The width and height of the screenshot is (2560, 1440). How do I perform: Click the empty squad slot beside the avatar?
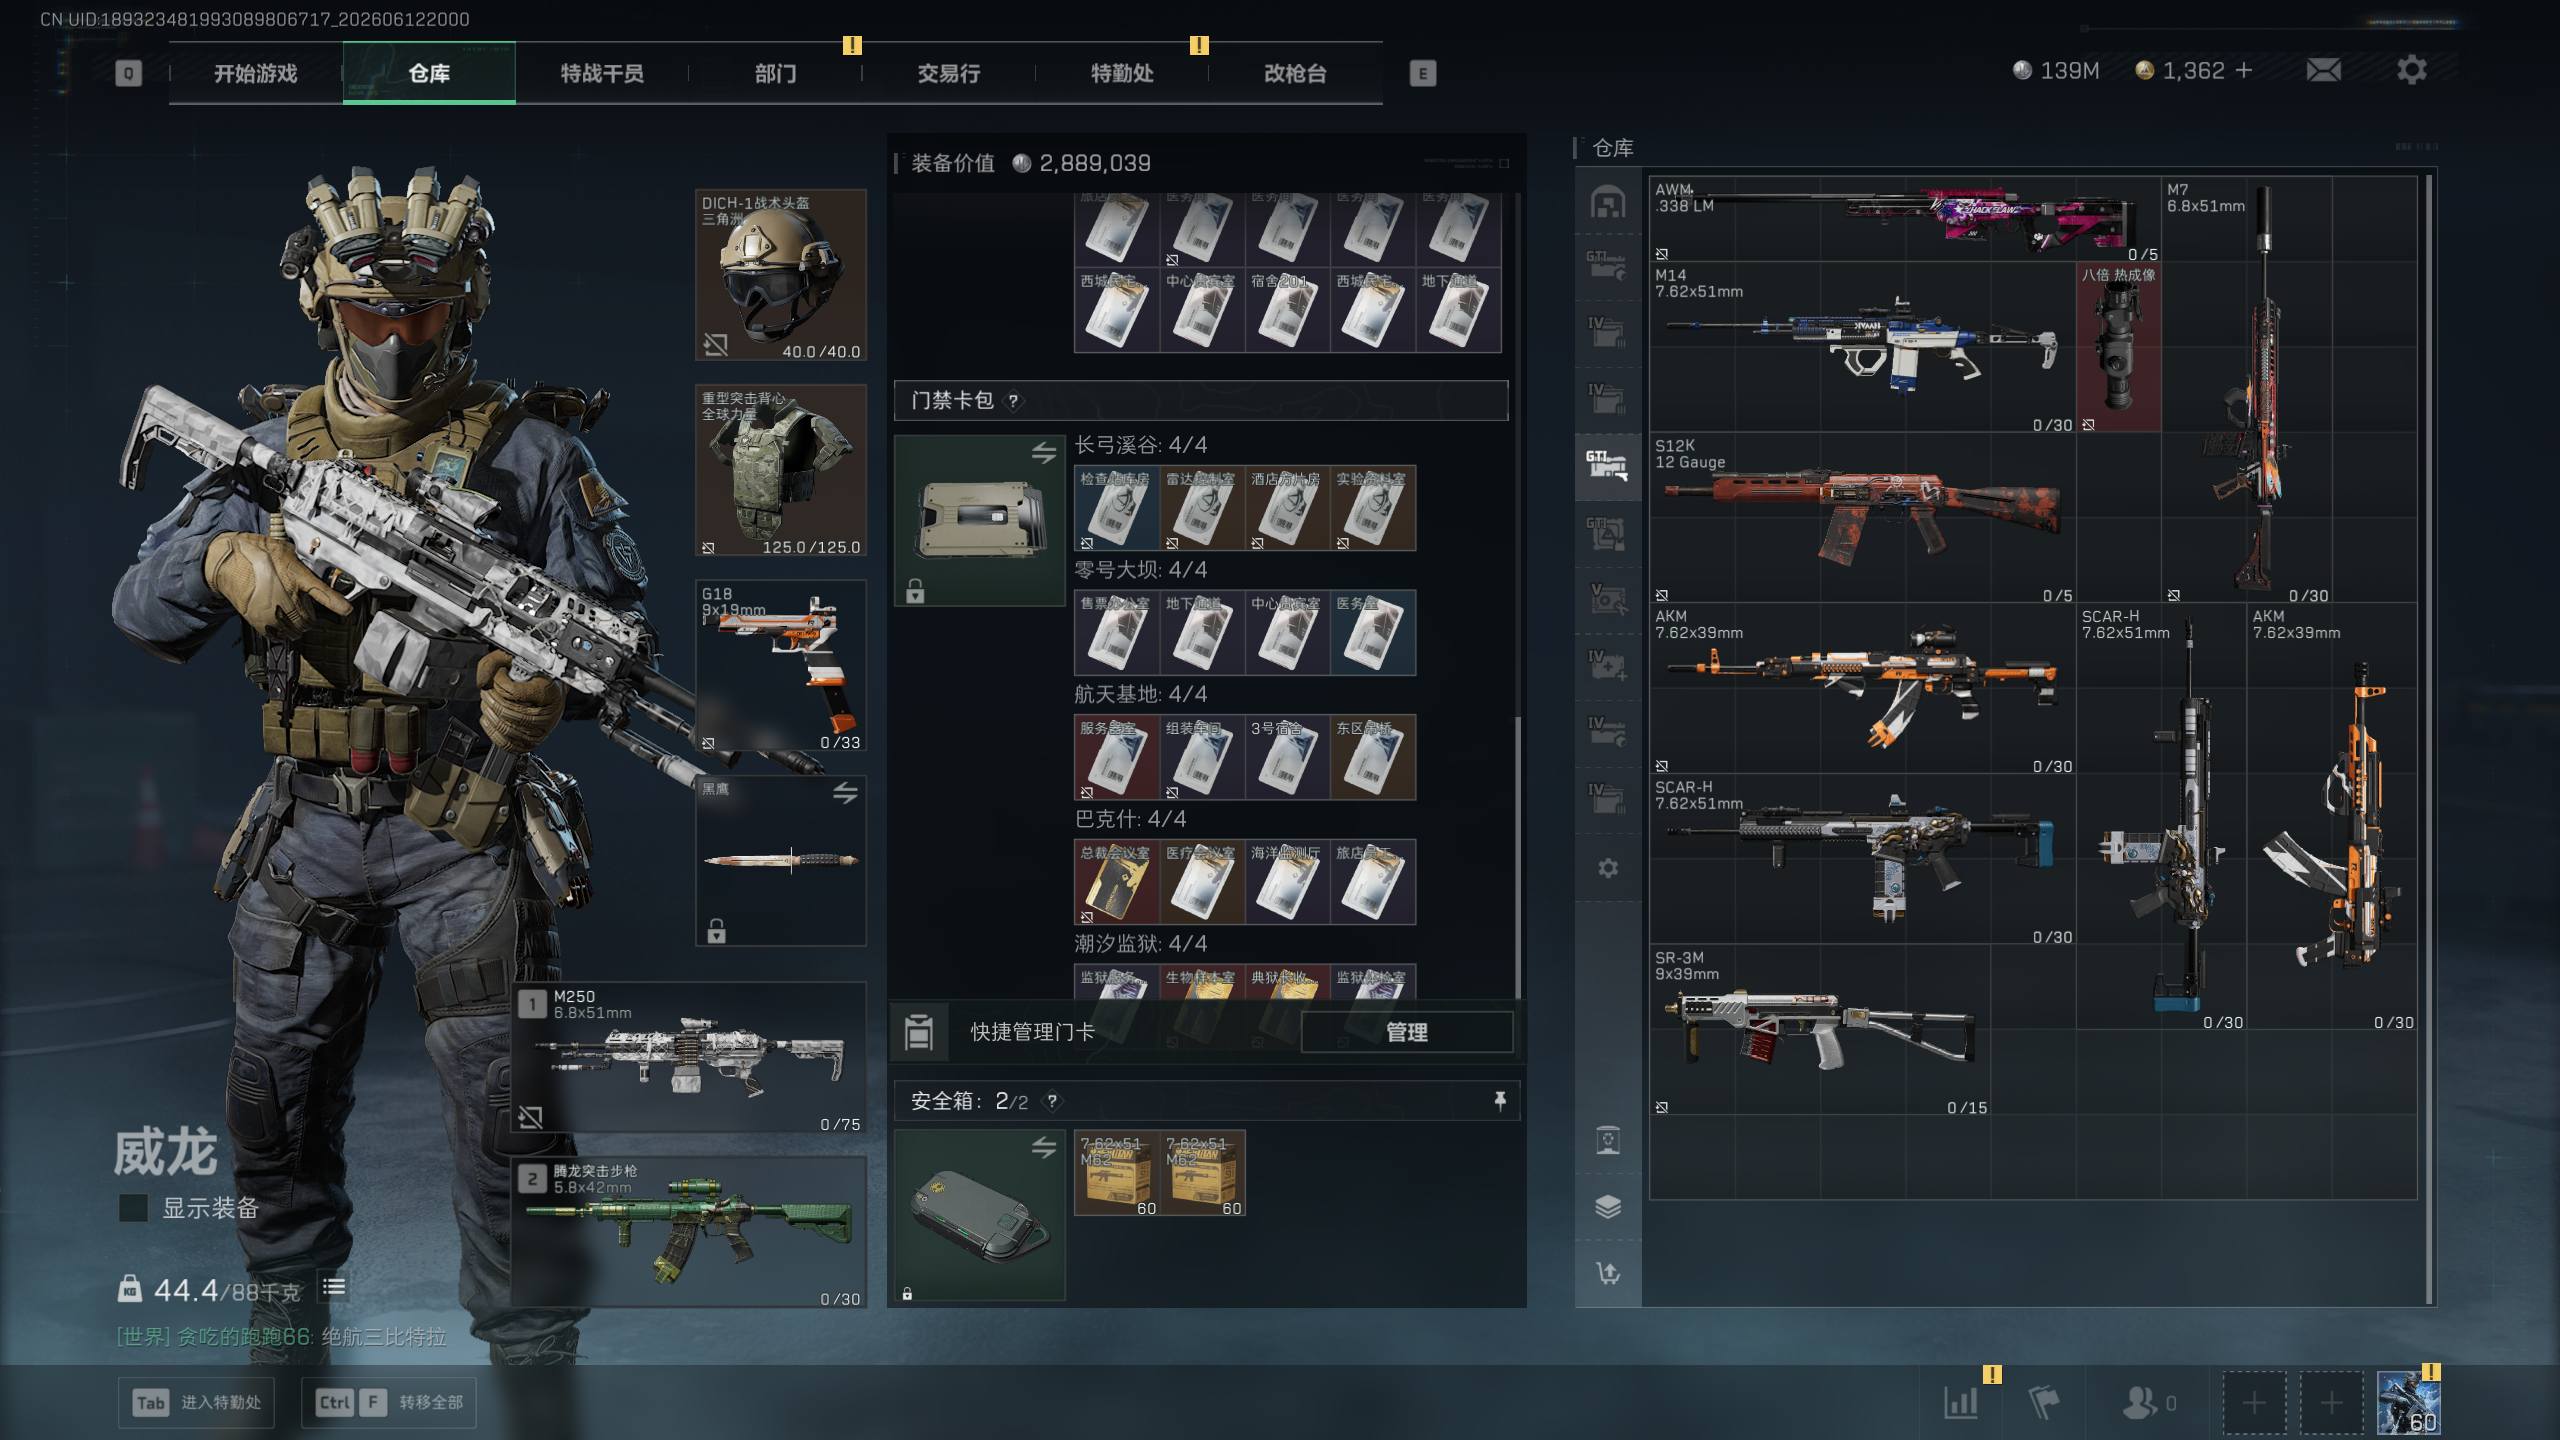(2331, 1403)
